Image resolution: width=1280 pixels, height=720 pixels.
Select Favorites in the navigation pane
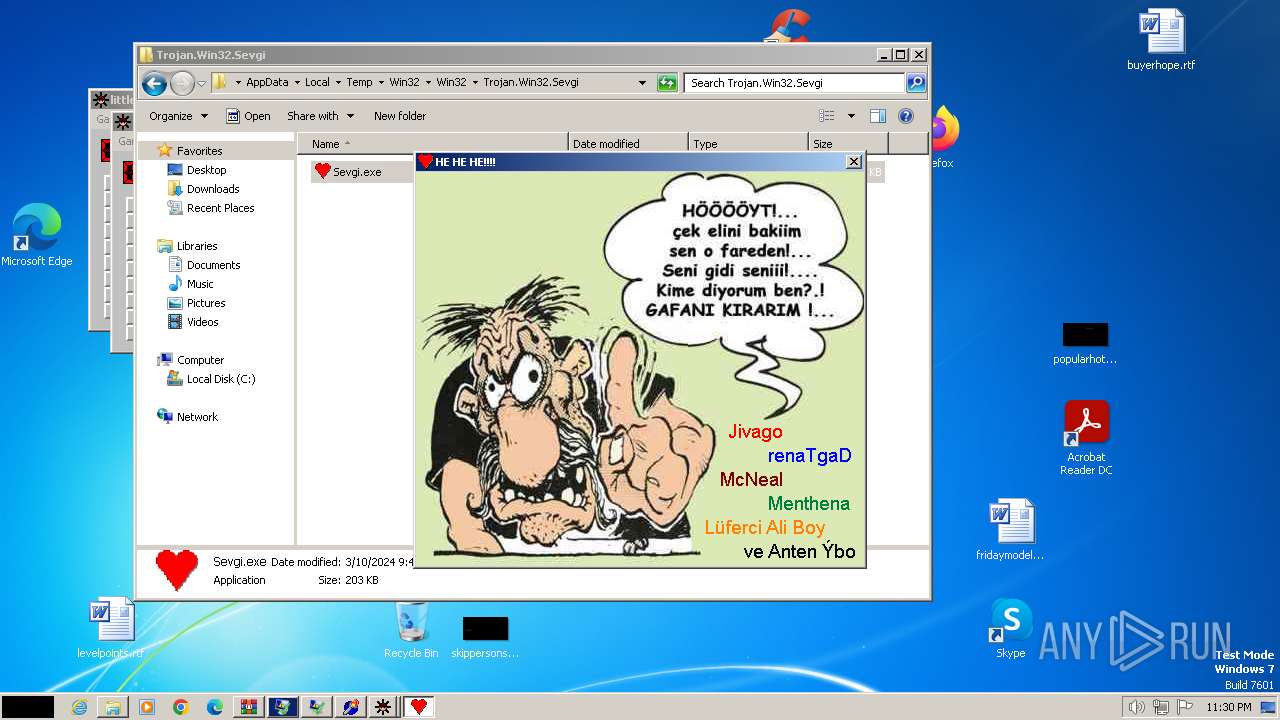[x=199, y=151]
